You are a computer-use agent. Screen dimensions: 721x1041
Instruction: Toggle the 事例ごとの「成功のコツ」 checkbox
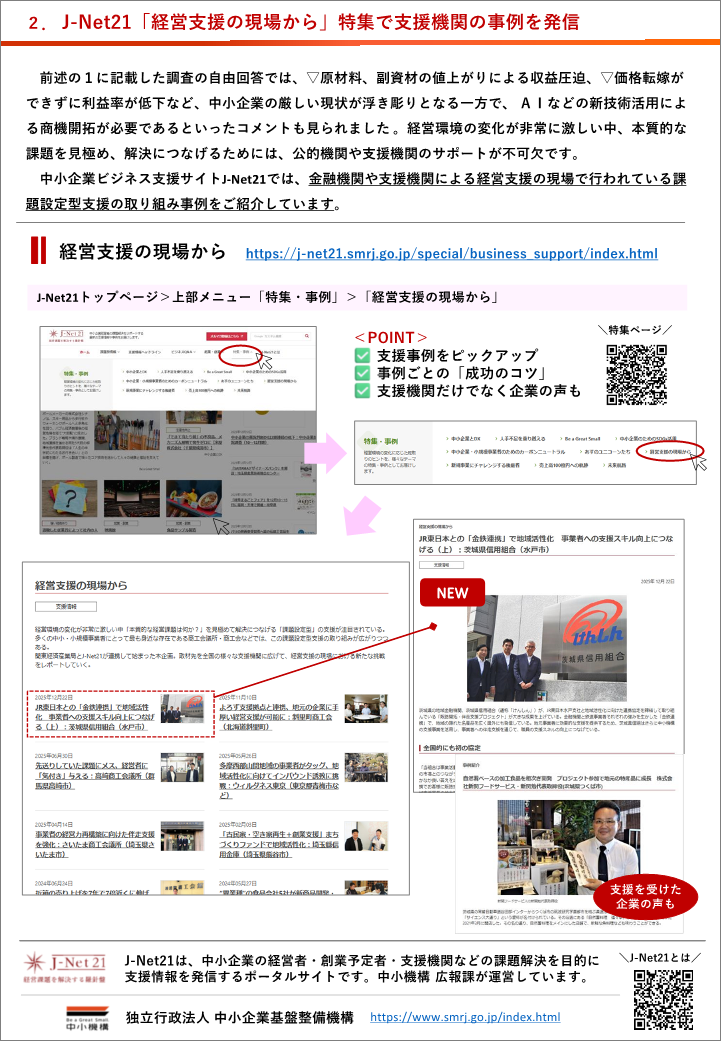click(x=363, y=373)
